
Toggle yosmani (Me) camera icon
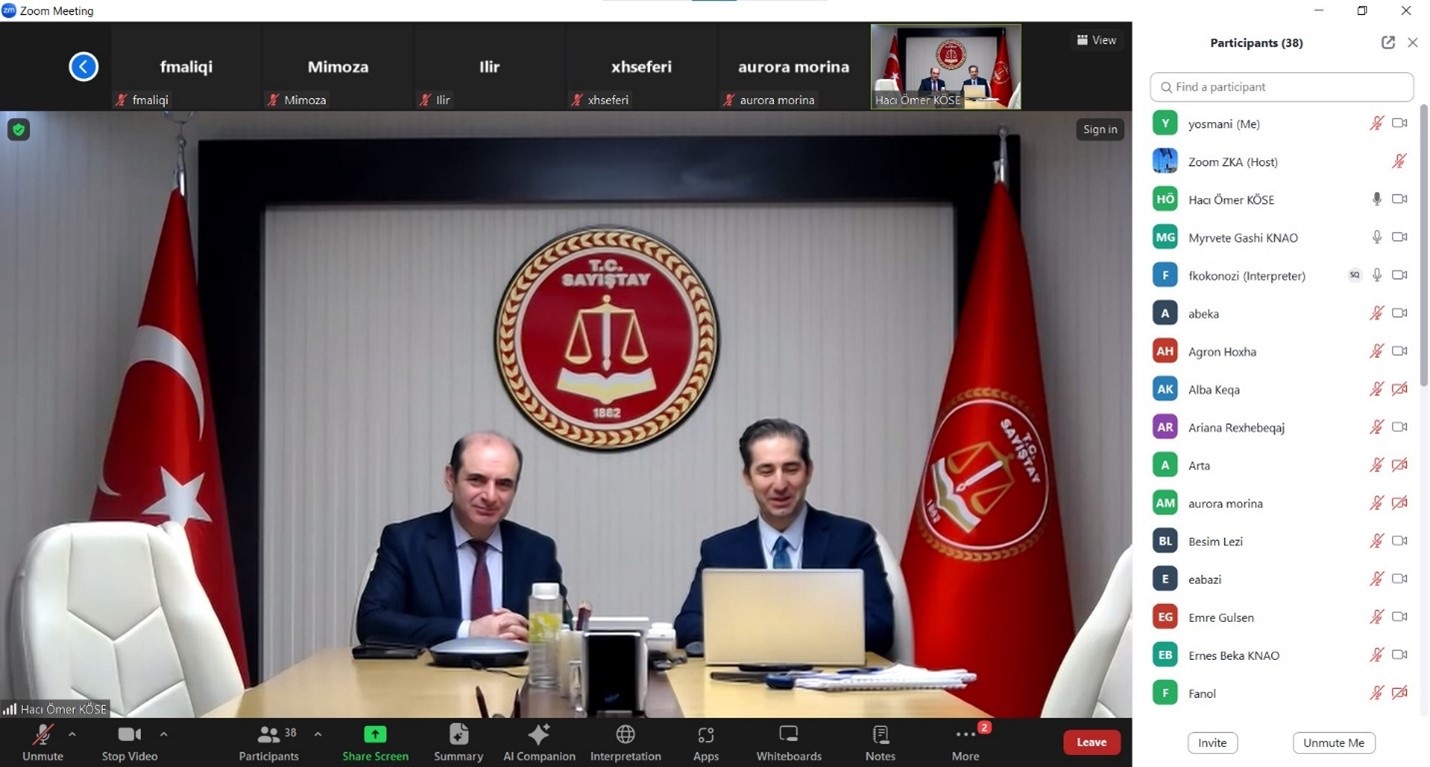[1400, 123]
